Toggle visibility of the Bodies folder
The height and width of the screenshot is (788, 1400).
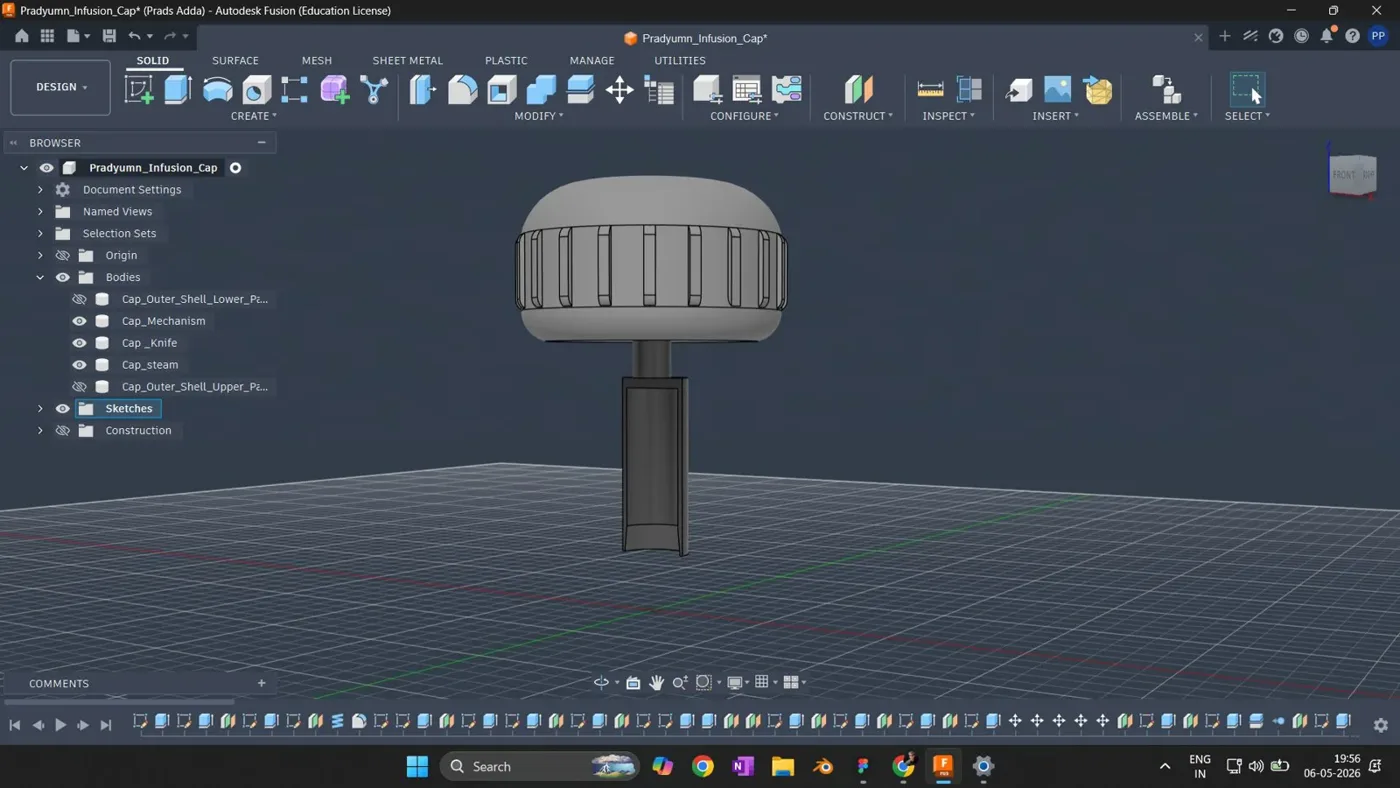pos(62,277)
